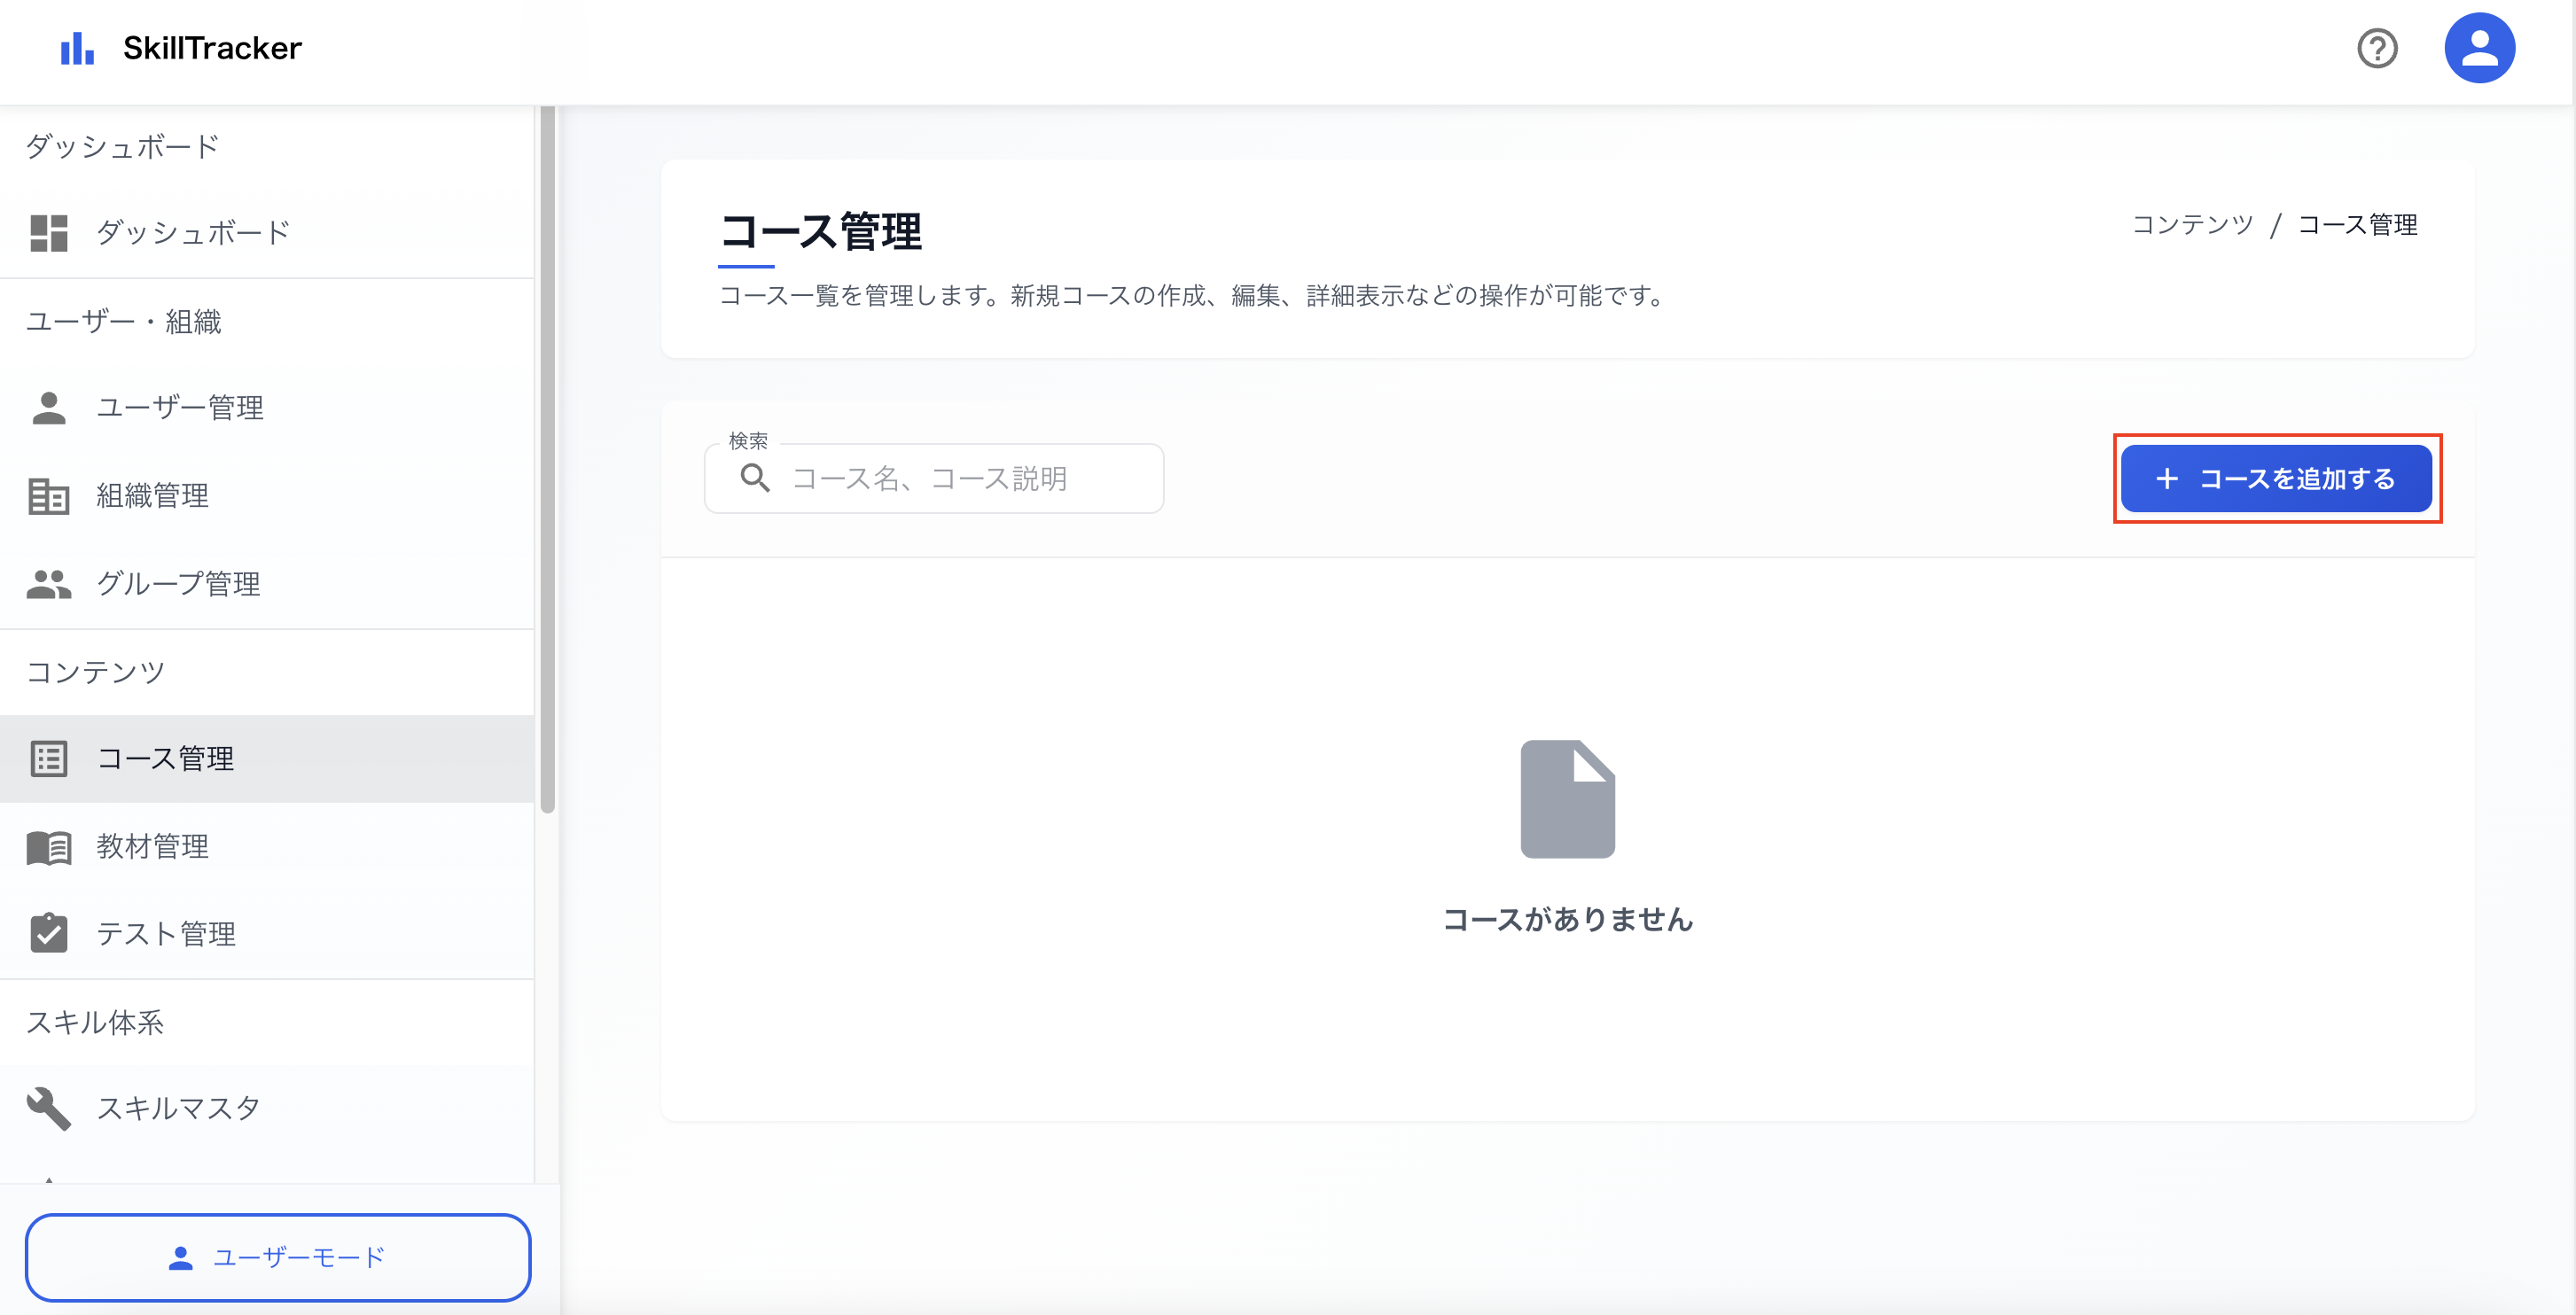
Task: Click コースを追加する button
Action: pos(2278,478)
